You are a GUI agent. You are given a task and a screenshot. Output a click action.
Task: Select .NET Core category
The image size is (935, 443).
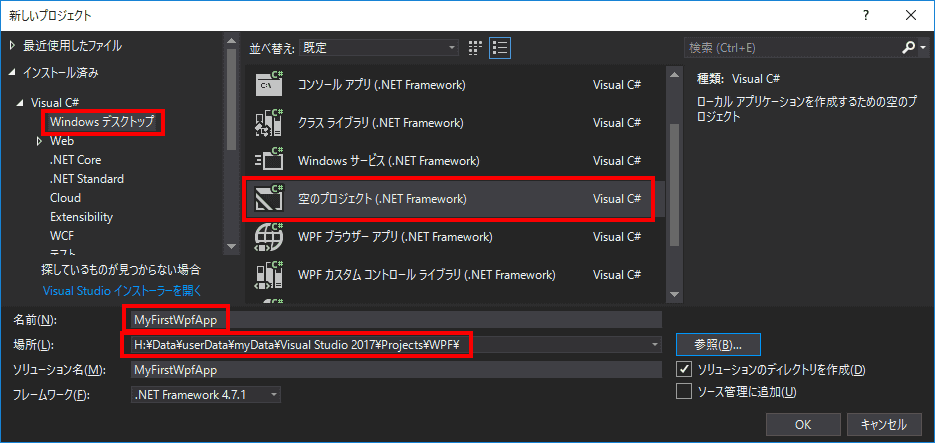pos(76,160)
